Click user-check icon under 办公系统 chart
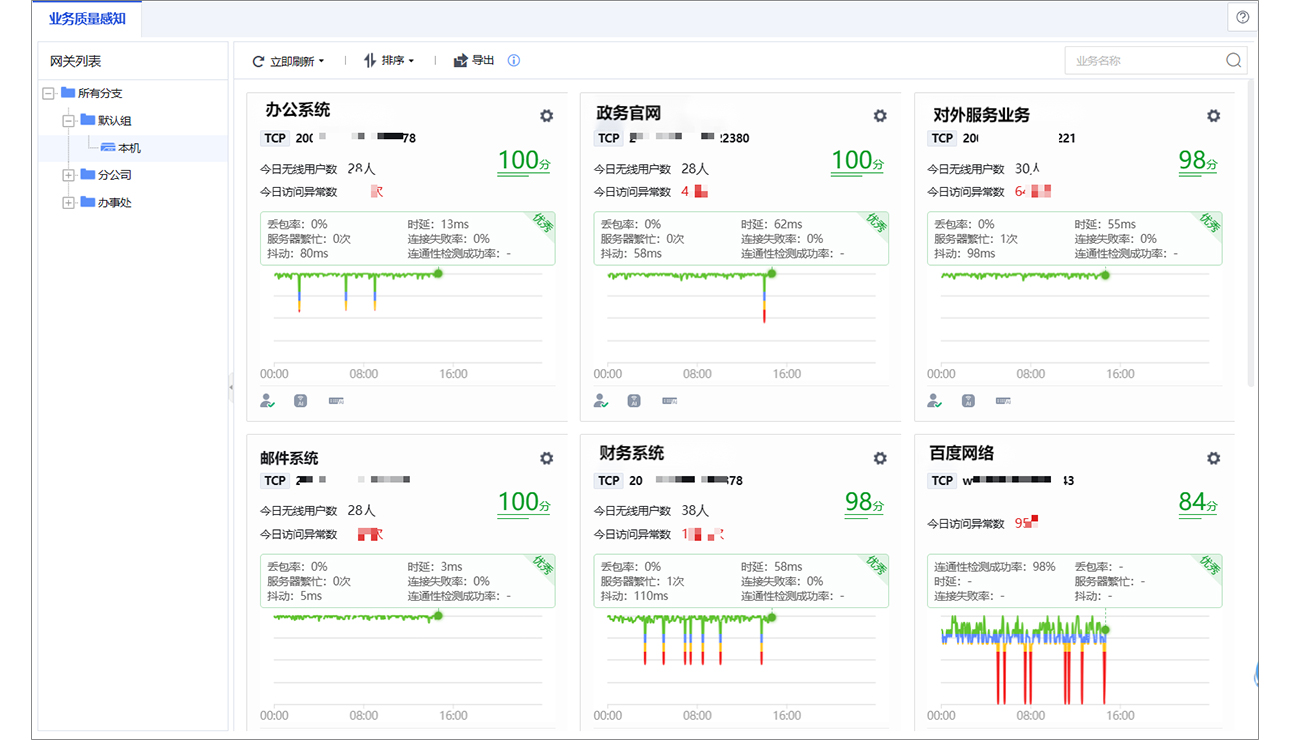Viewport: 1290px width, 740px height. [267, 401]
